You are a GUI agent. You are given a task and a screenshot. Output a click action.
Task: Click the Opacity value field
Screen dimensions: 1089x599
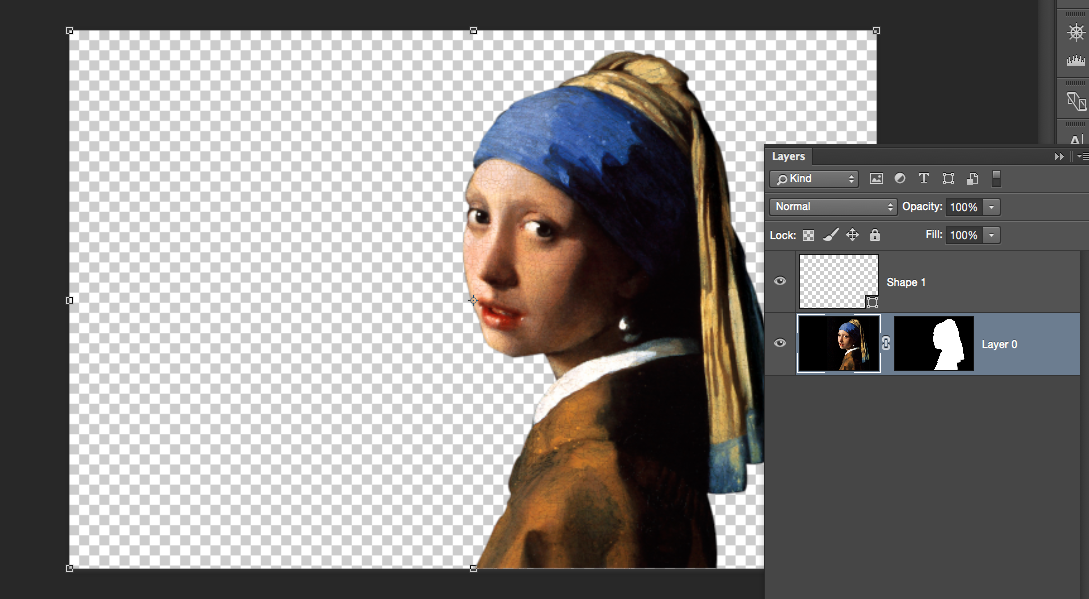(964, 207)
